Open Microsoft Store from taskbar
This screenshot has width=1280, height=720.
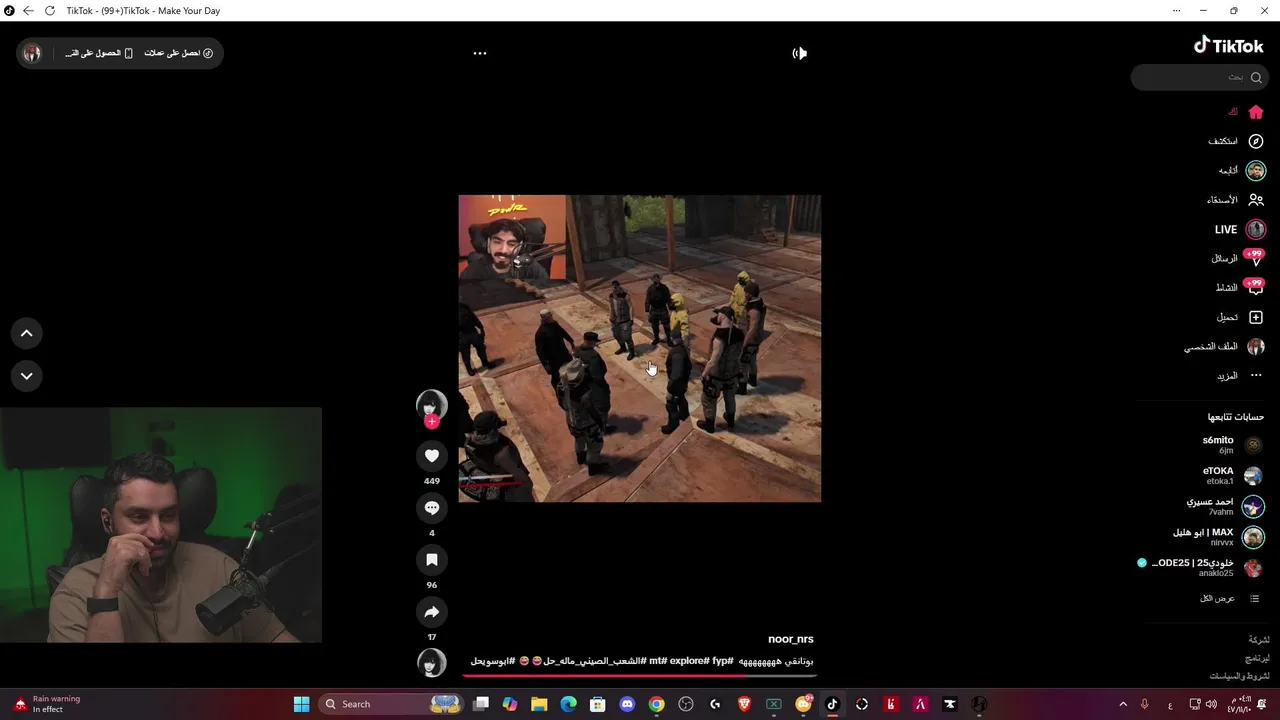point(598,704)
